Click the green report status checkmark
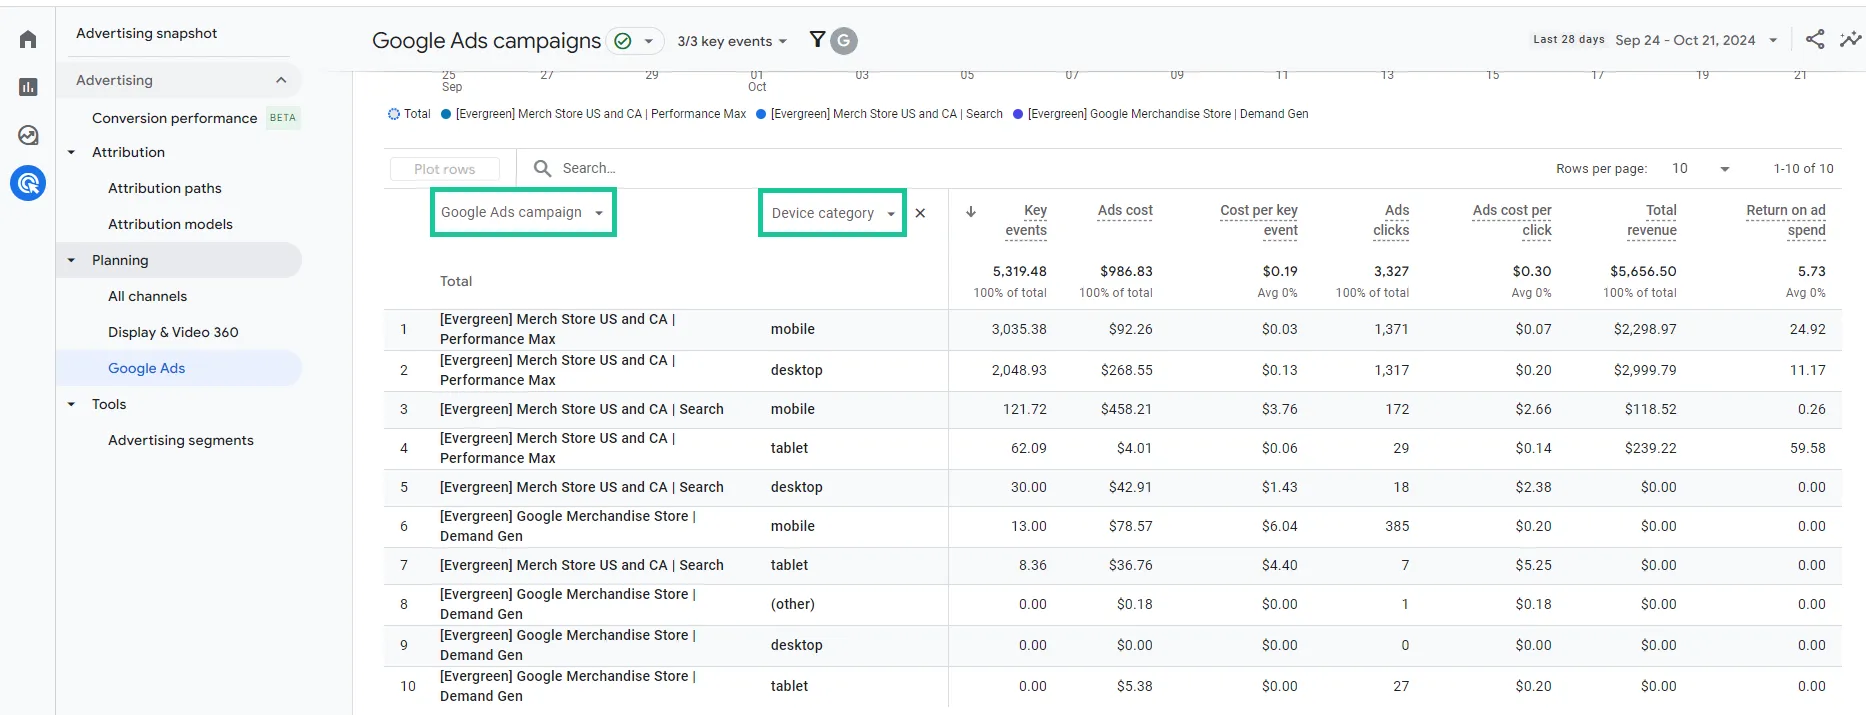1866x715 pixels. (623, 41)
